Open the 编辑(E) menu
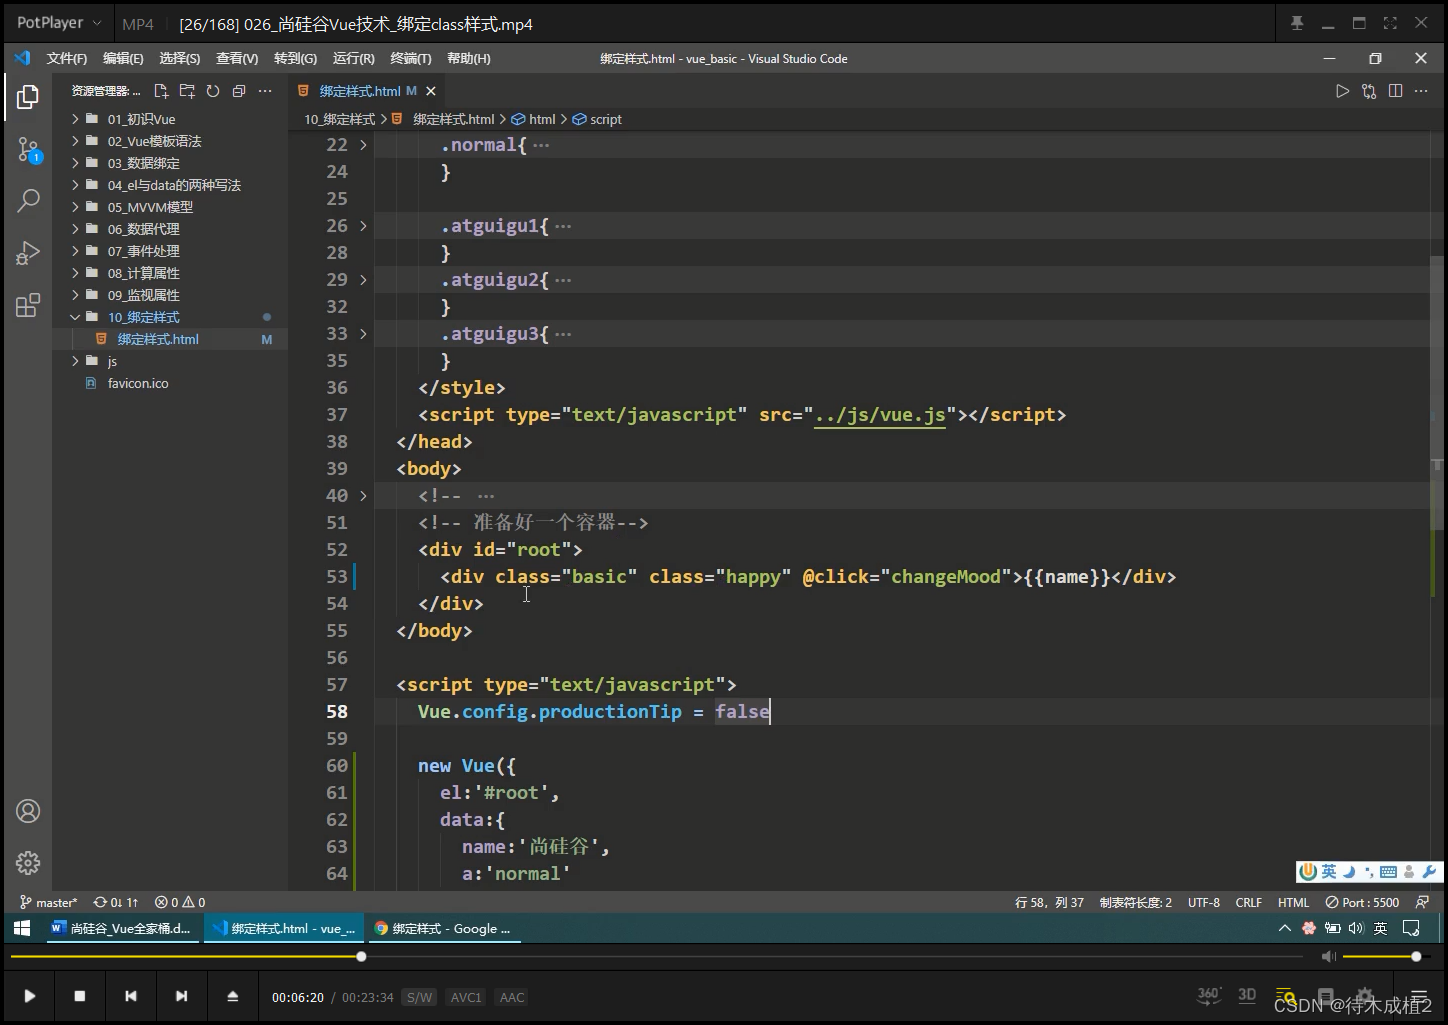1448x1025 pixels. click(x=123, y=59)
